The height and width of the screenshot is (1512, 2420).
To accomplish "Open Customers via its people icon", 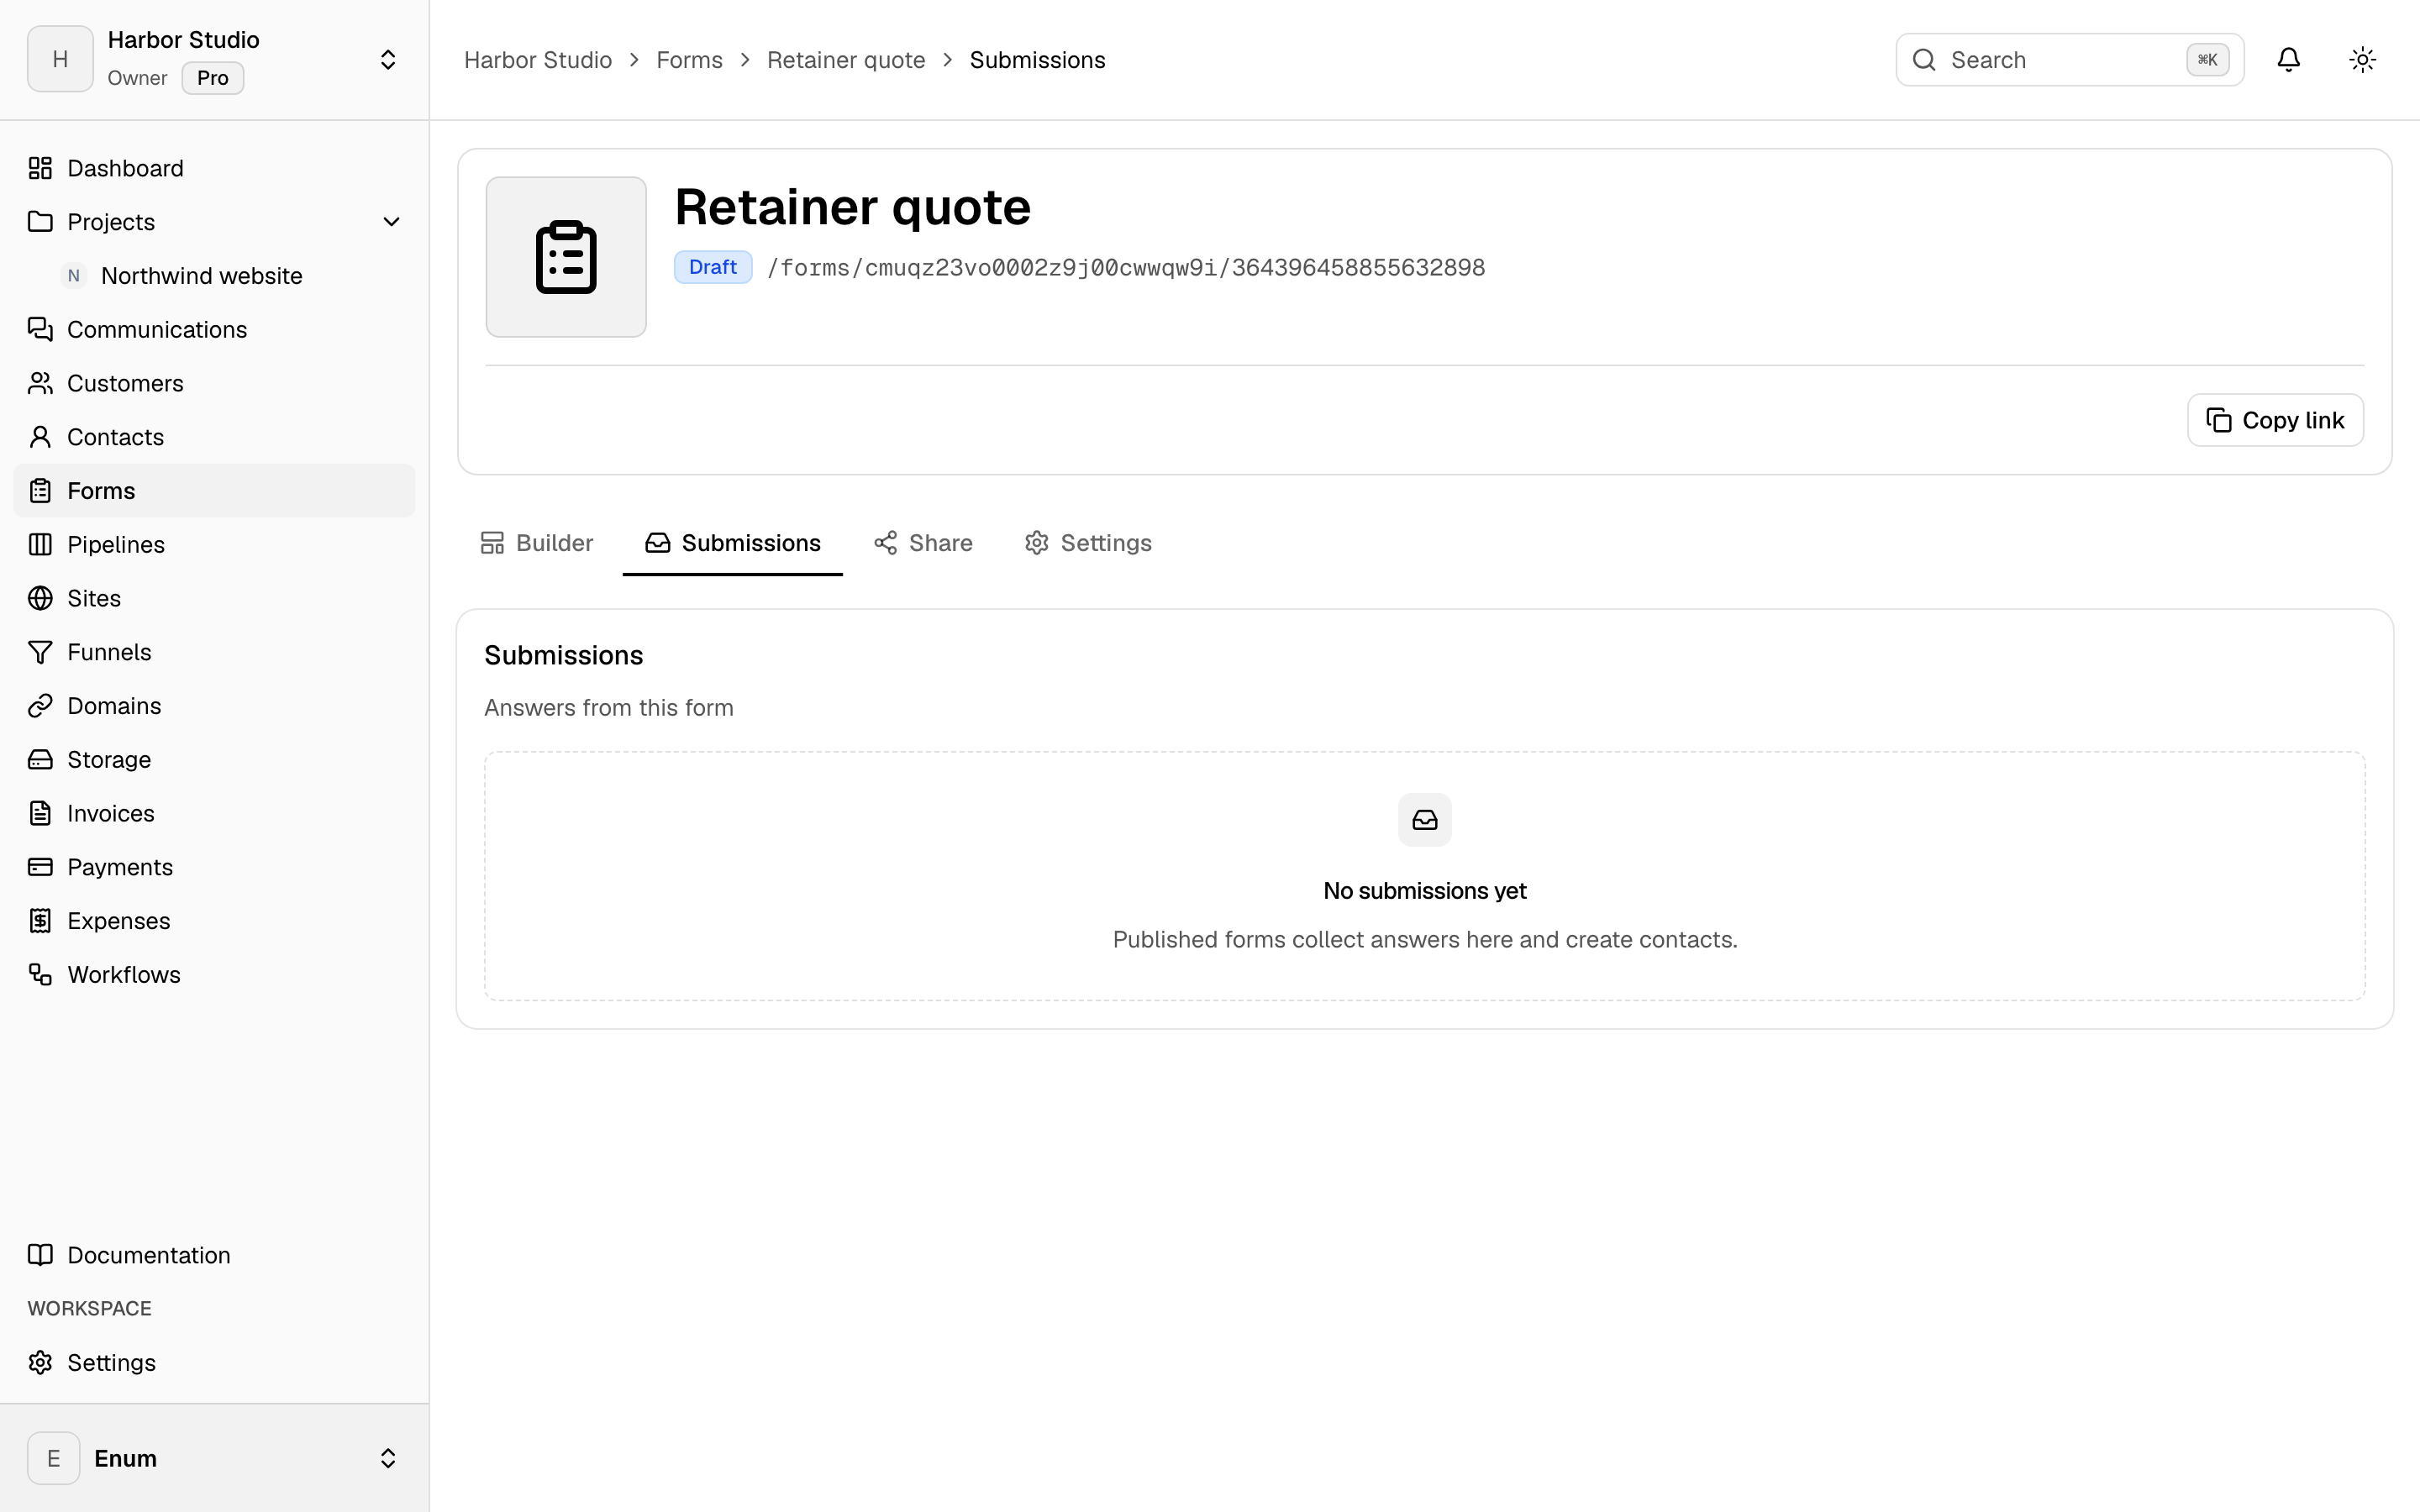I will click(x=40, y=383).
